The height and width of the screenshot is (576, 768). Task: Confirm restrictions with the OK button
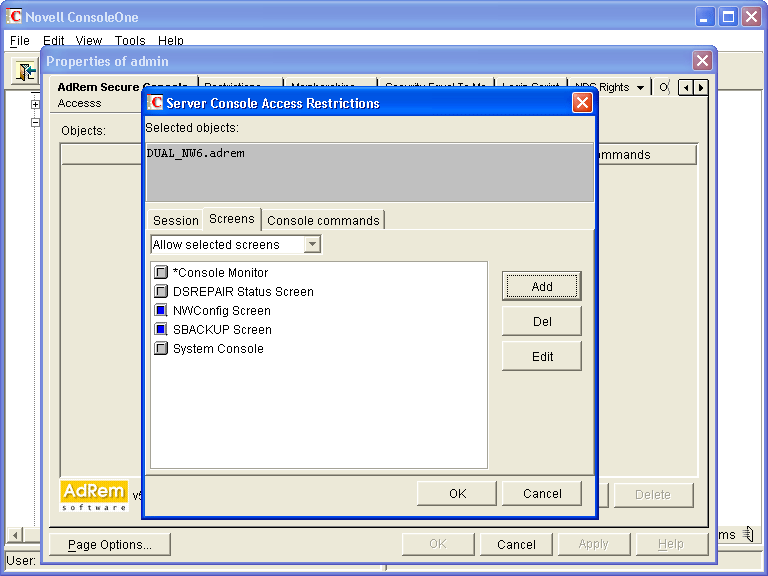point(457,493)
